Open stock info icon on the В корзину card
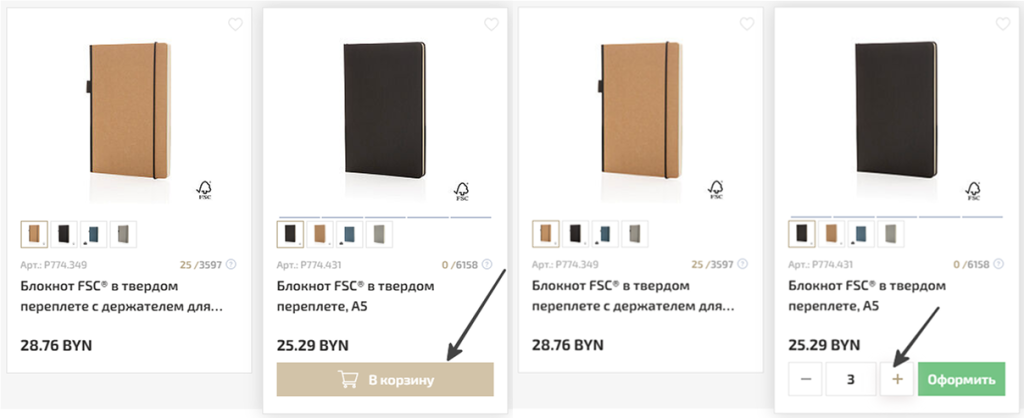This screenshot has width=1024, height=418. coord(487,264)
